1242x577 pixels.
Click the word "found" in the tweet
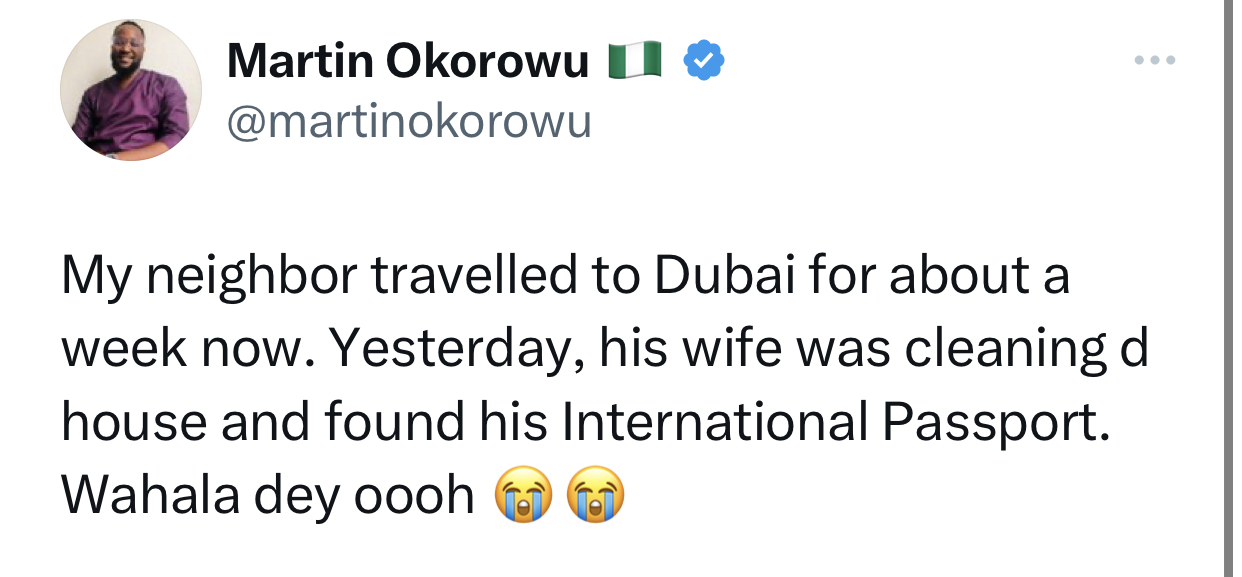(x=394, y=422)
